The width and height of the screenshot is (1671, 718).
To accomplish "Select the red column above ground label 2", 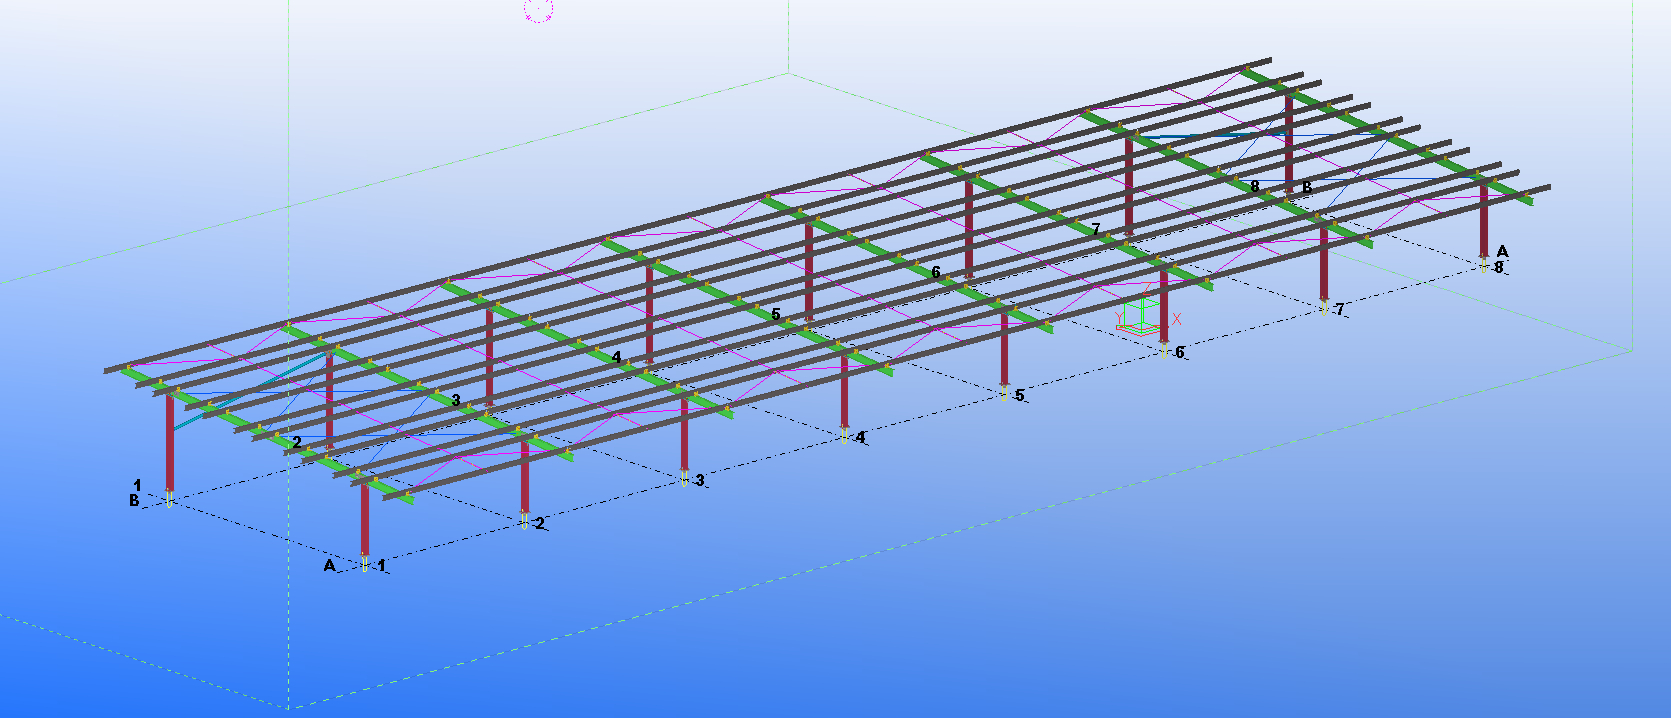I will pyautogui.click(x=524, y=480).
